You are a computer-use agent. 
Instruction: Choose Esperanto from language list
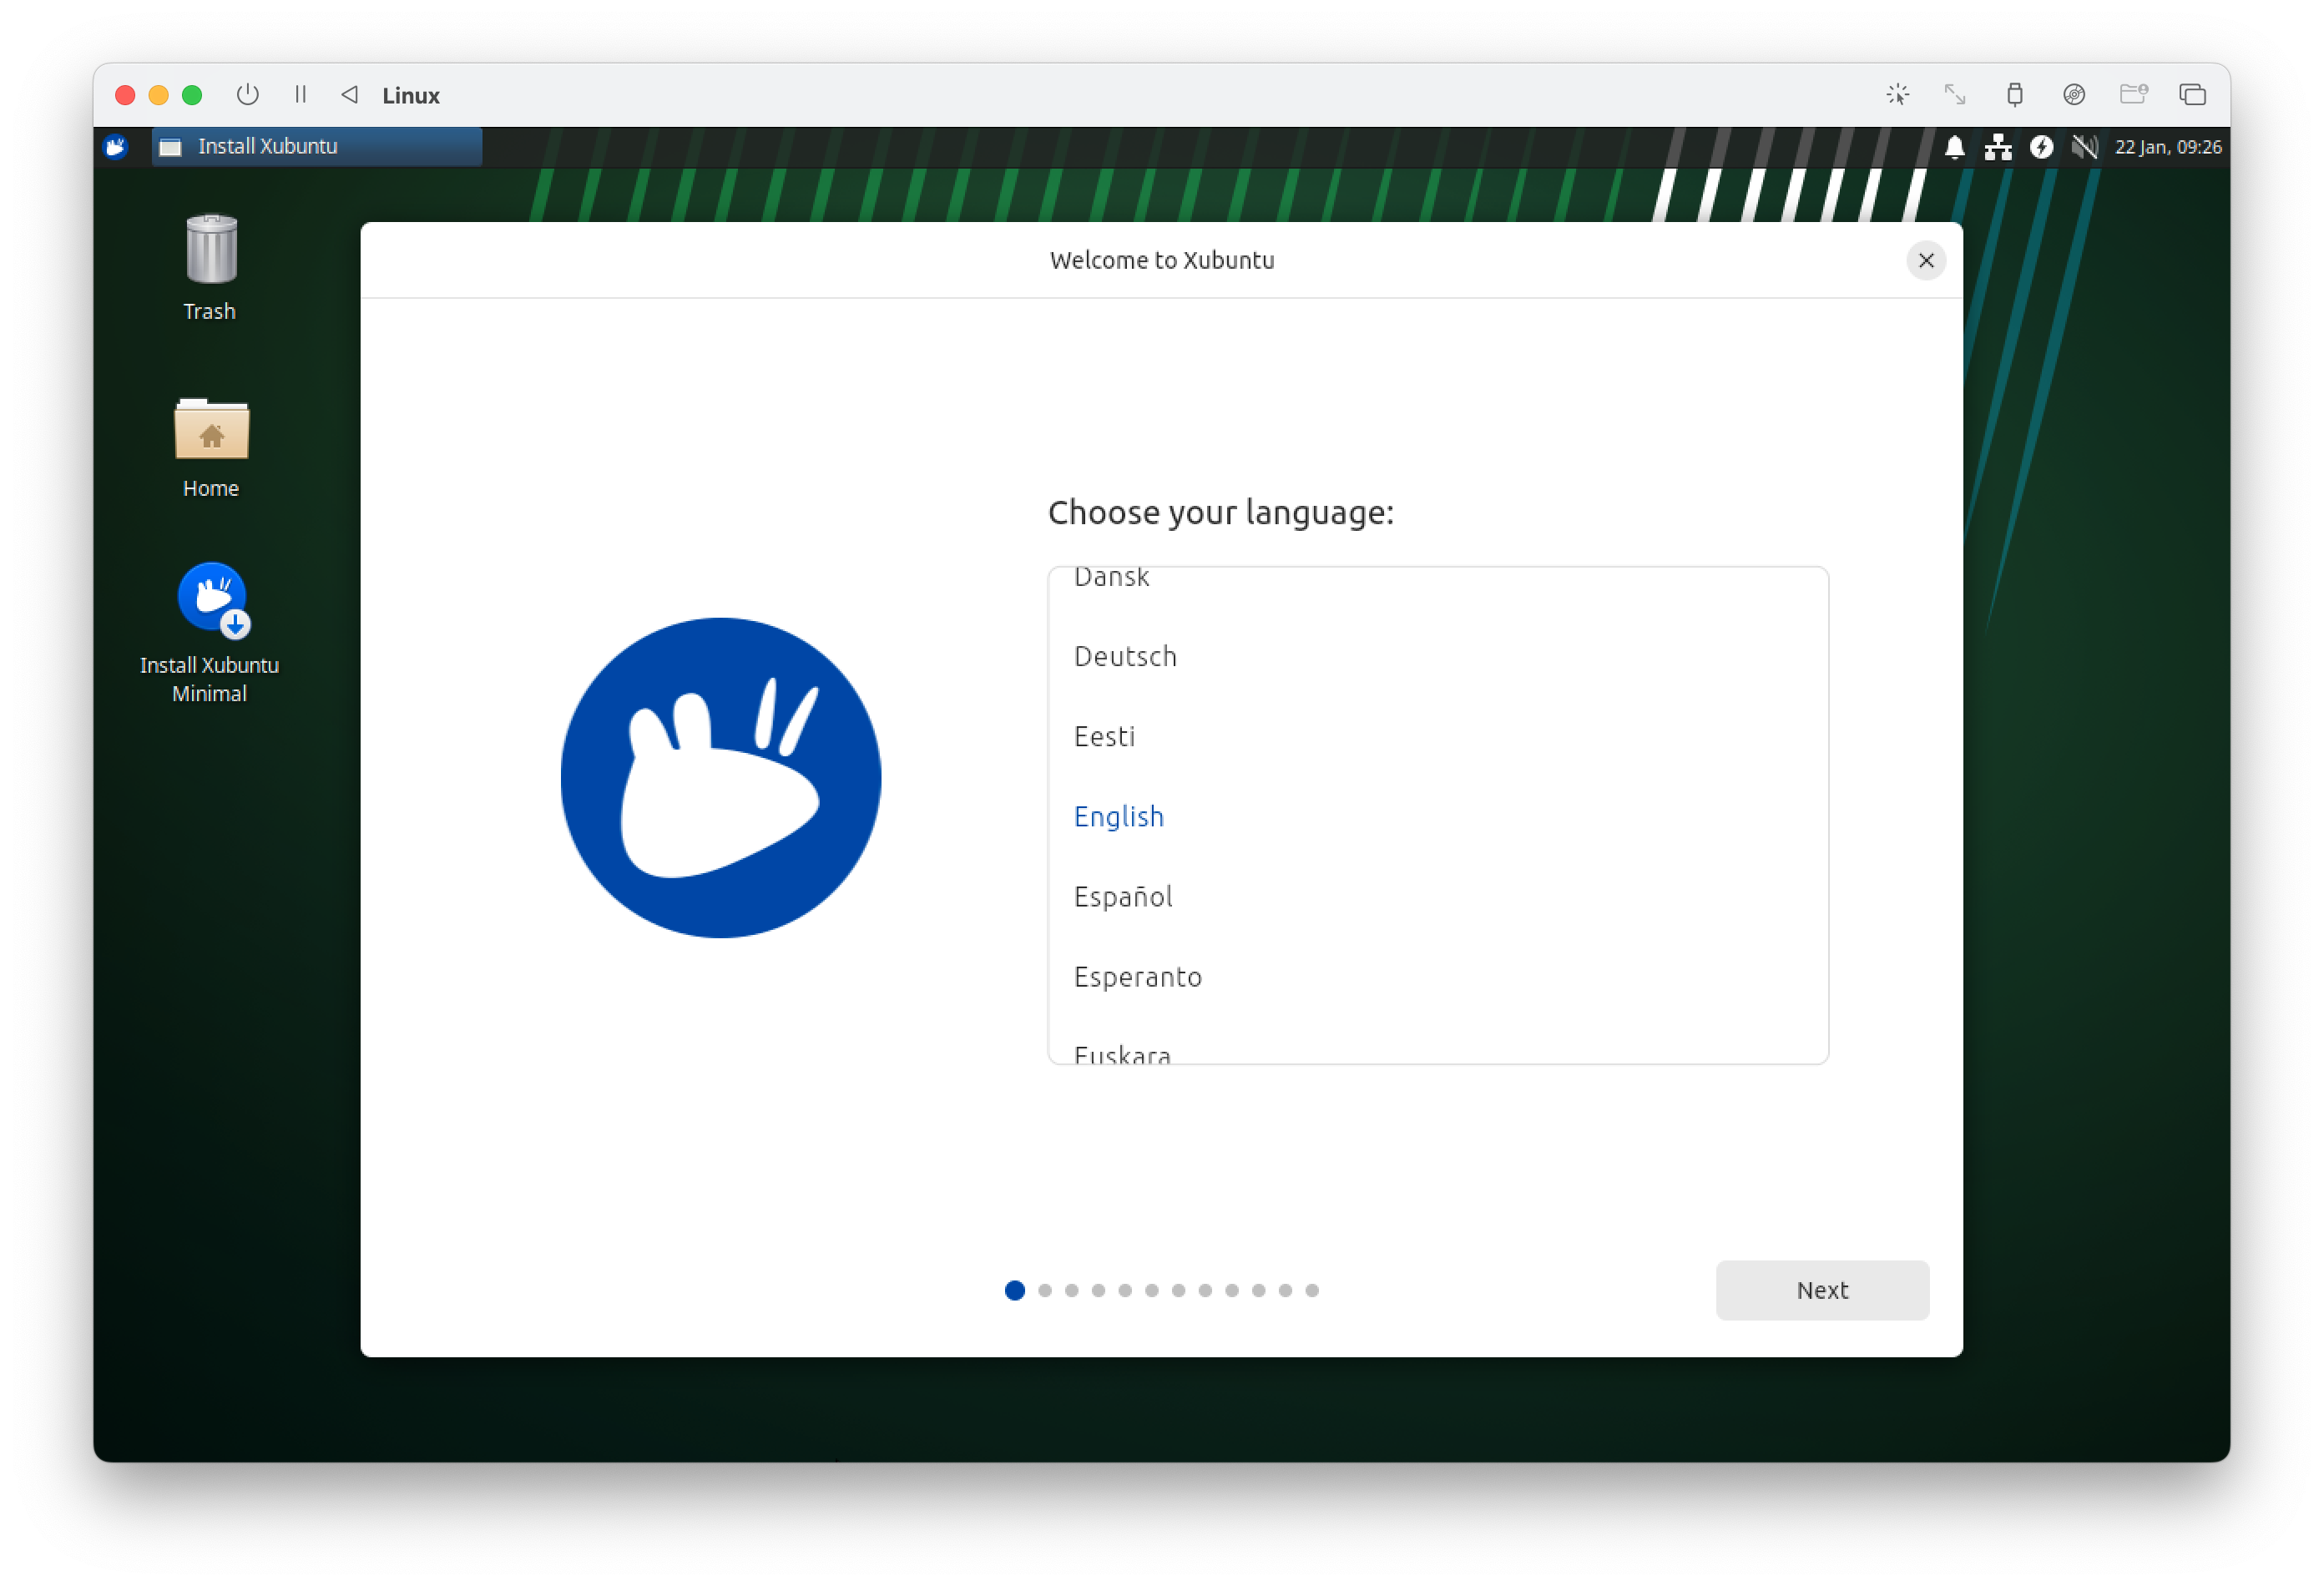1438,976
